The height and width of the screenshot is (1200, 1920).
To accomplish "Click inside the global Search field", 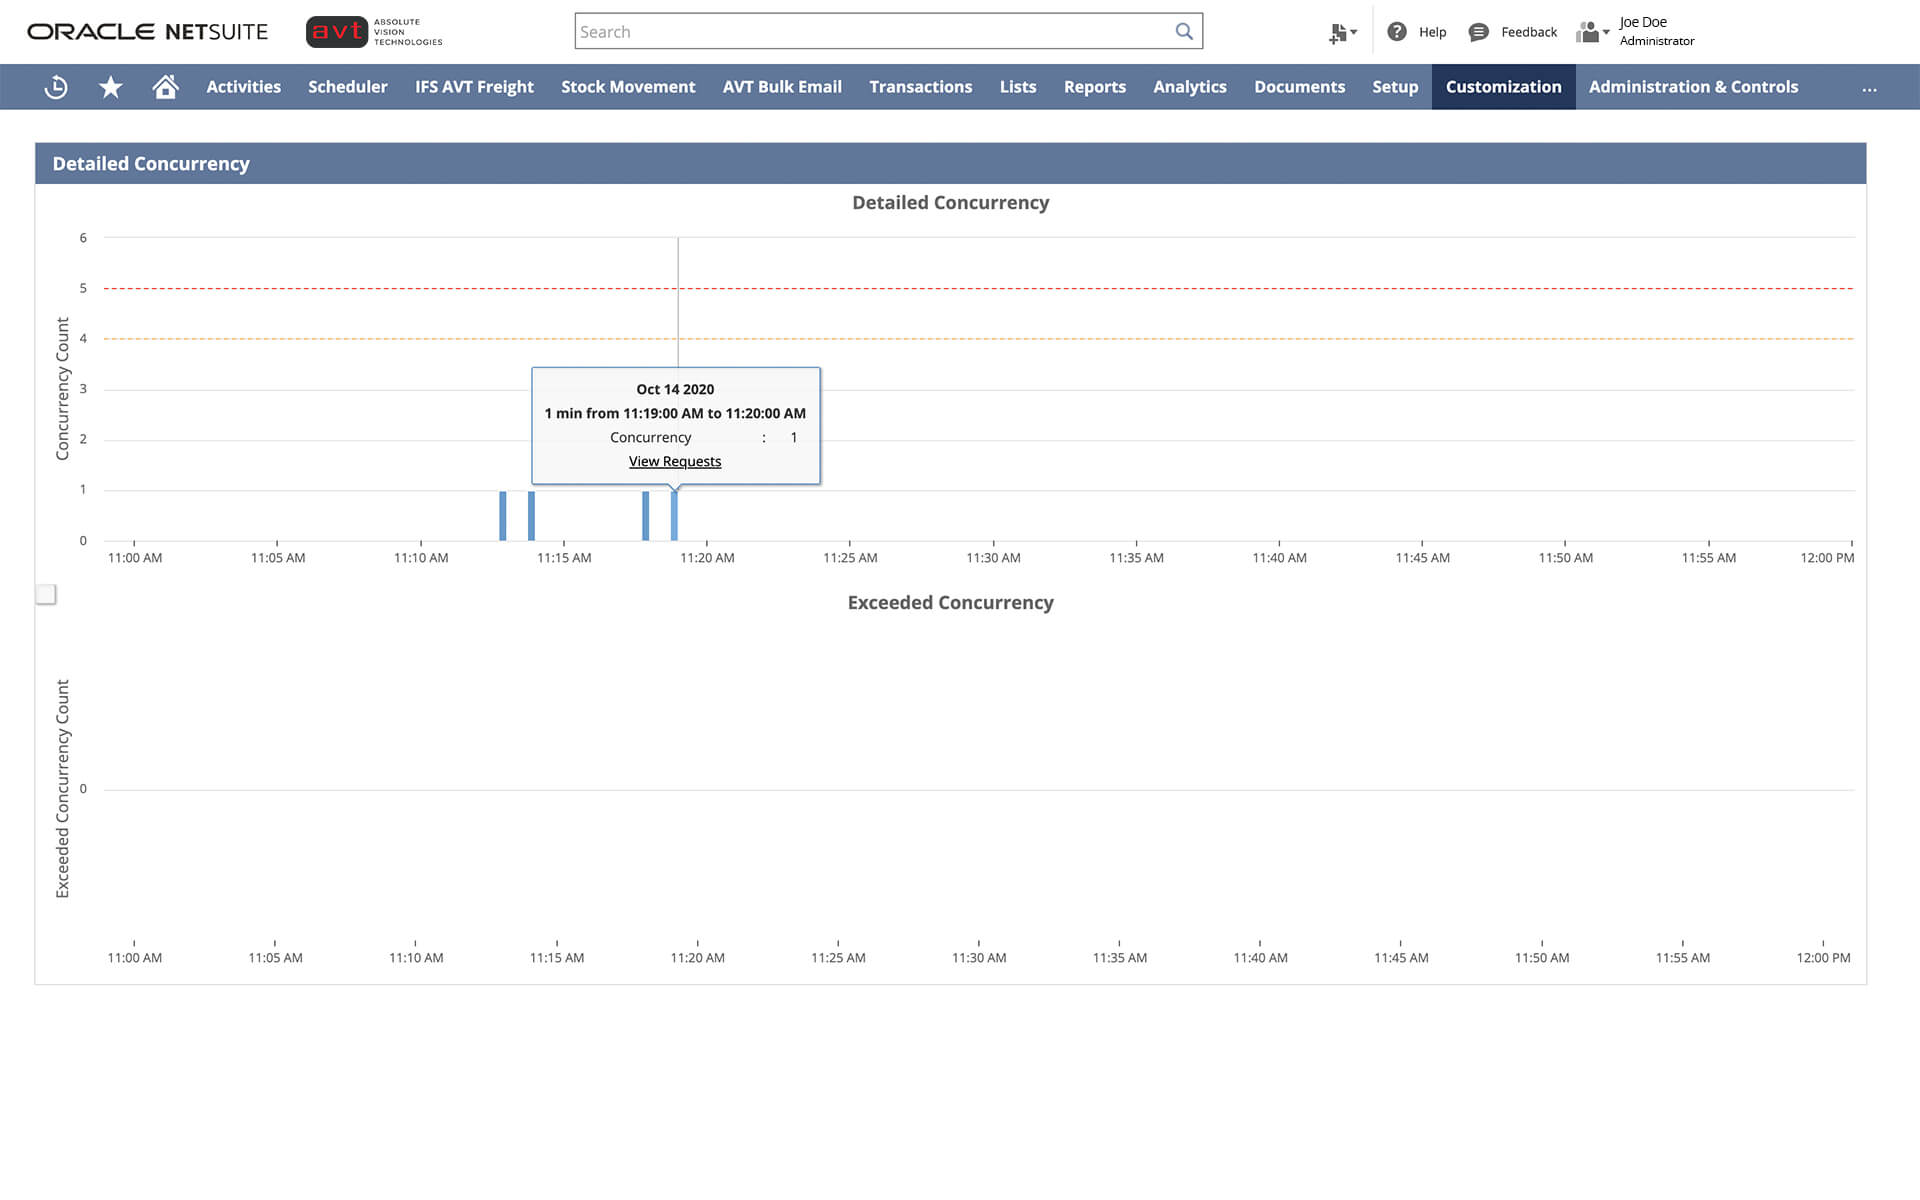I will point(870,31).
